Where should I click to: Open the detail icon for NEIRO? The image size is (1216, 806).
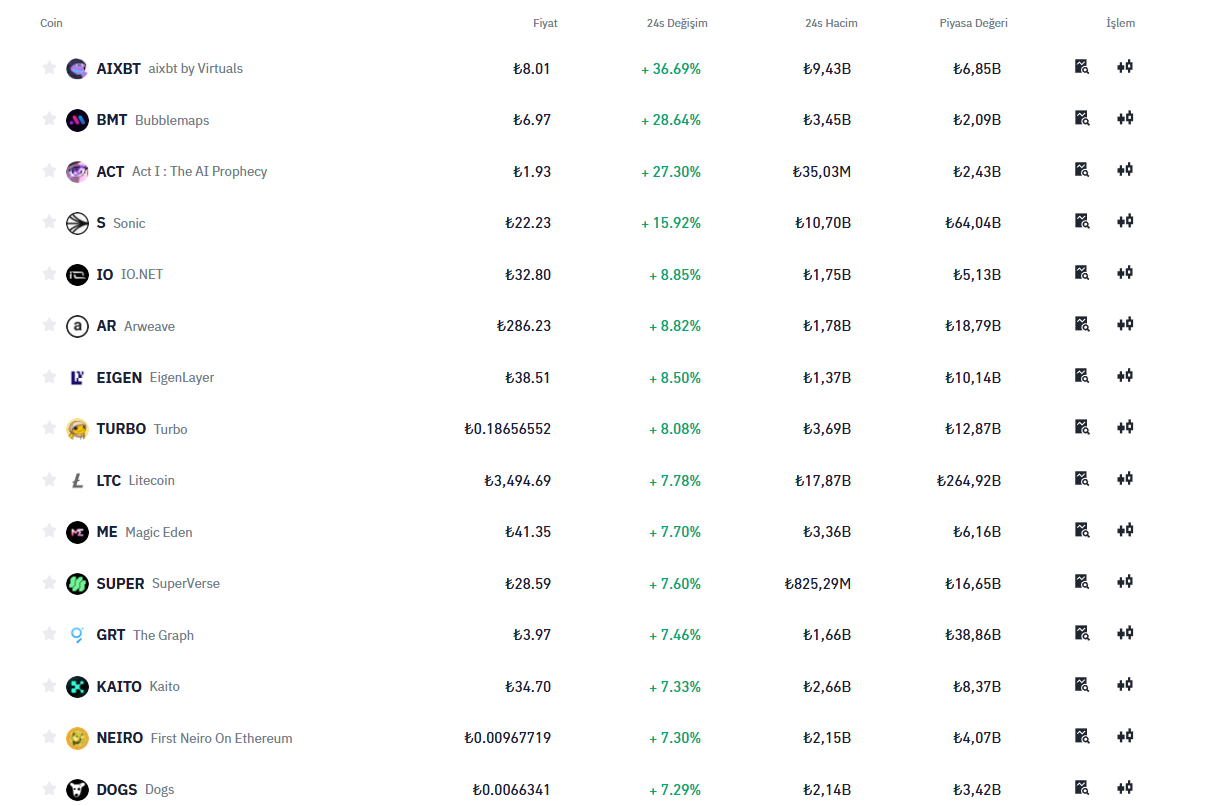[x=1081, y=736]
